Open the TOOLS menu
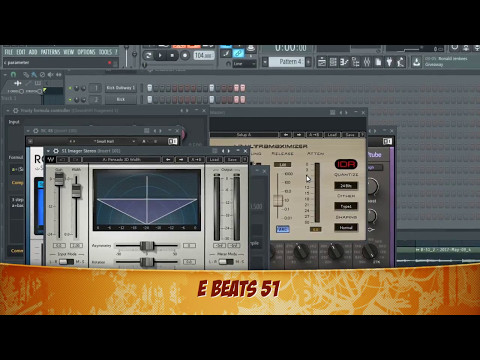This screenshot has width=480, height=360. click(x=105, y=52)
